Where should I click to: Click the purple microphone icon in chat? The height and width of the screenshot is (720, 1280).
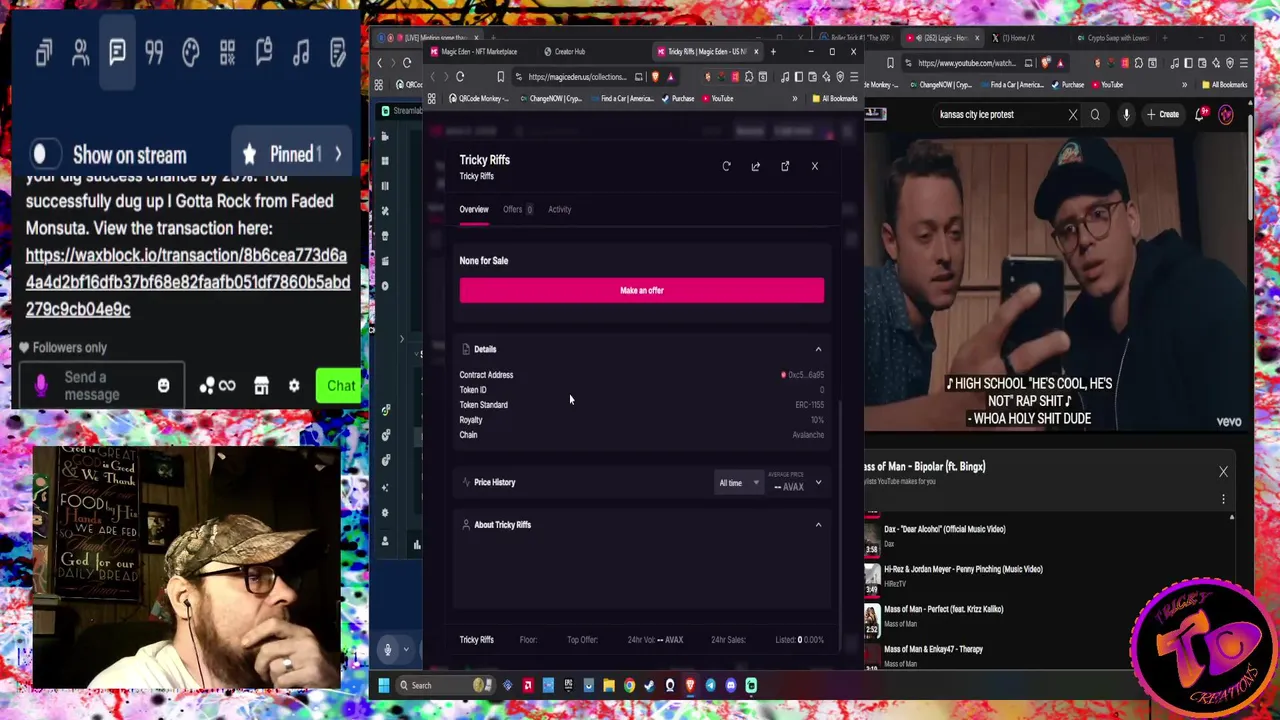tap(41, 386)
